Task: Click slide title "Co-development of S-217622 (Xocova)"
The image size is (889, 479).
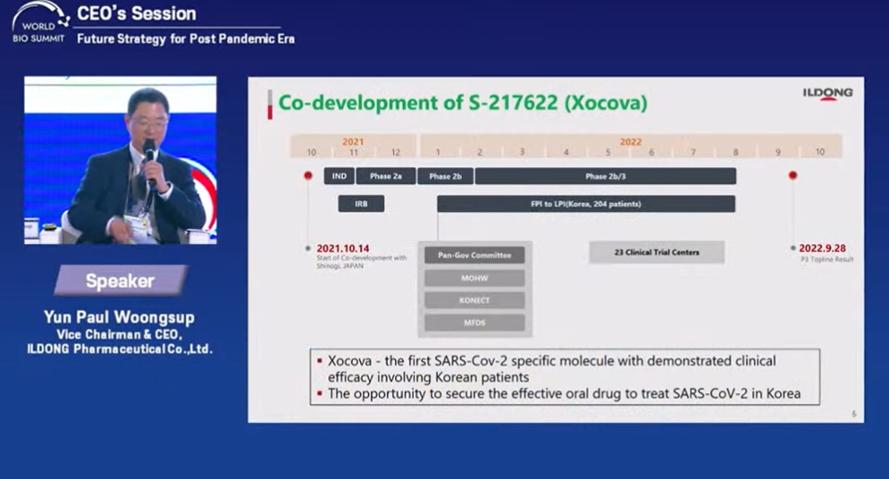Action: click(463, 103)
